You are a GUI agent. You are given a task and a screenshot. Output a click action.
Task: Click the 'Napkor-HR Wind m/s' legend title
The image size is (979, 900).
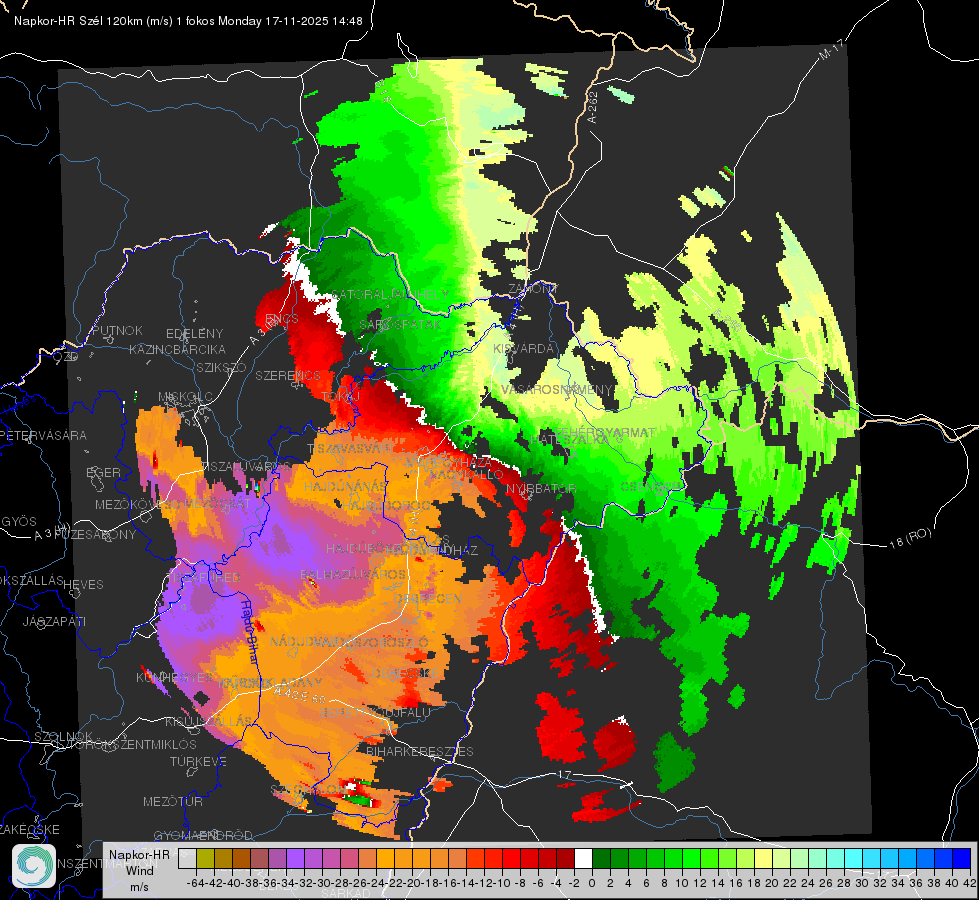point(139,870)
